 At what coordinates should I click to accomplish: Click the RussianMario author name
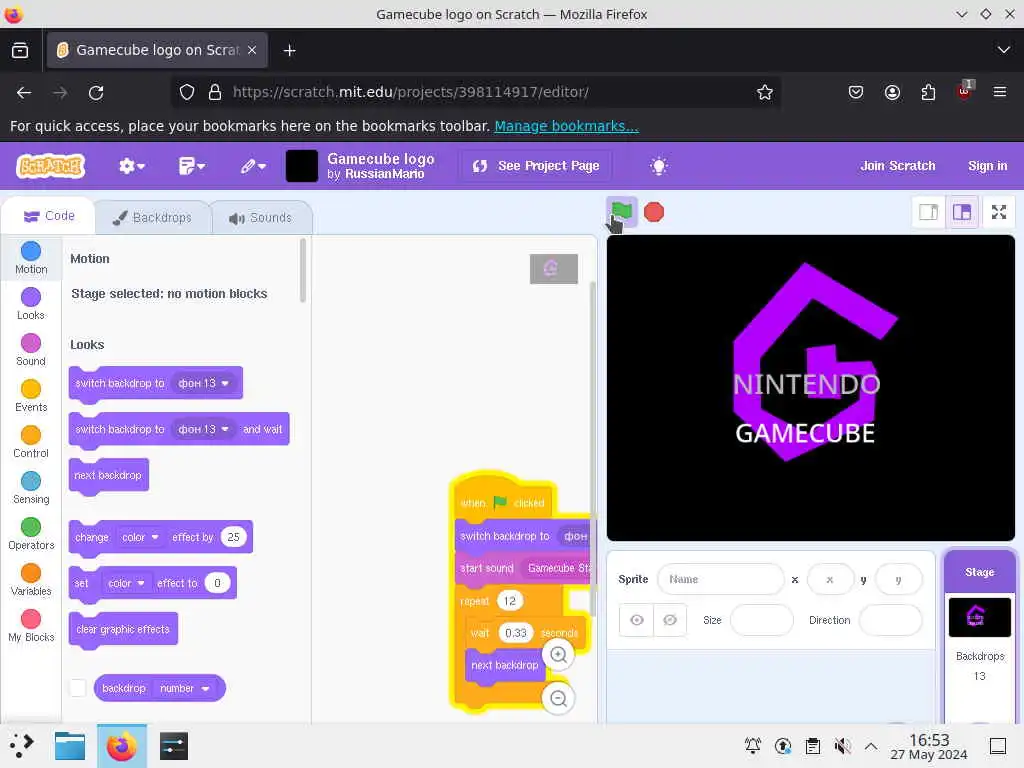(385, 174)
